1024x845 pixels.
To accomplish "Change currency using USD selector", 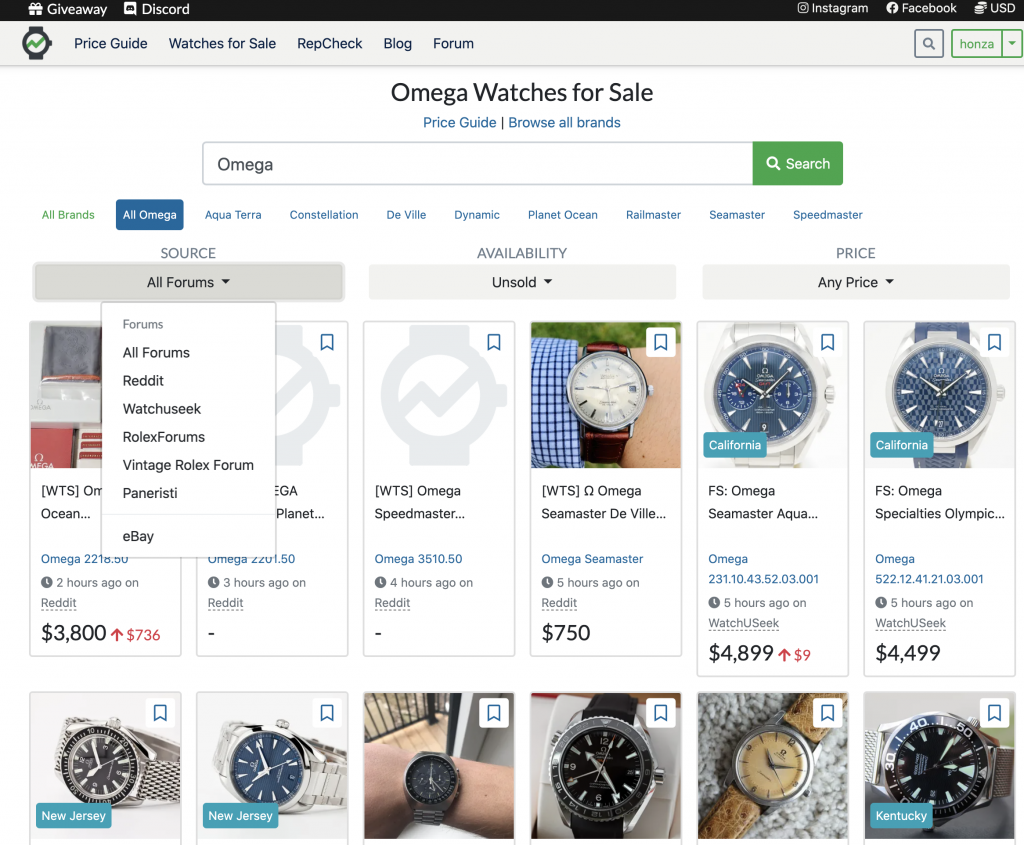I will point(995,8).
